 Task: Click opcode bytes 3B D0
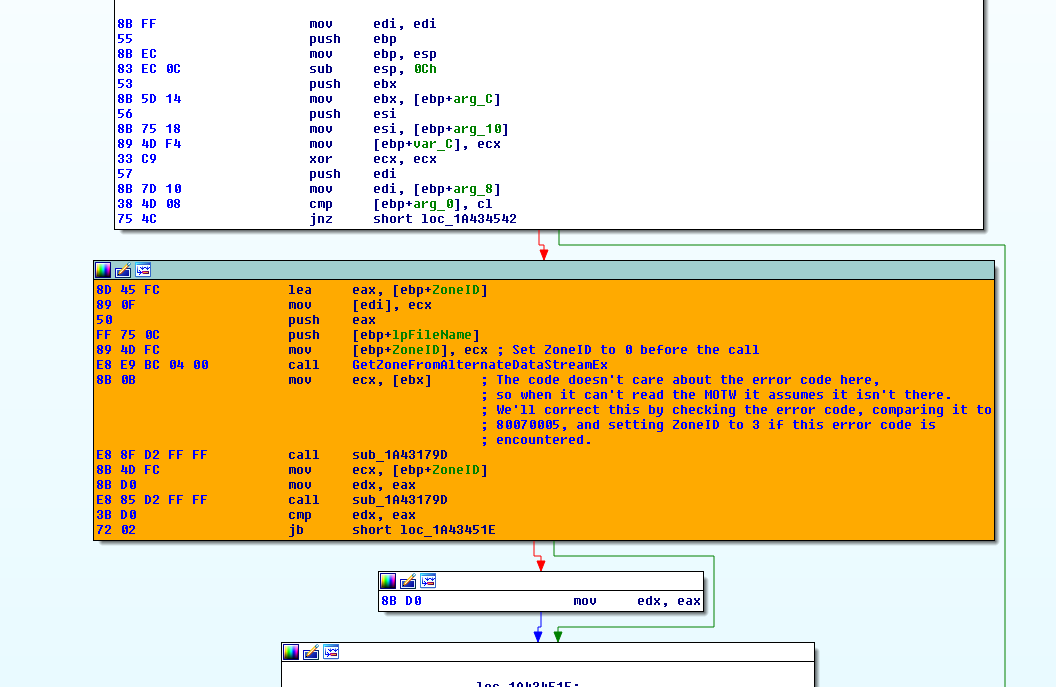[116, 515]
